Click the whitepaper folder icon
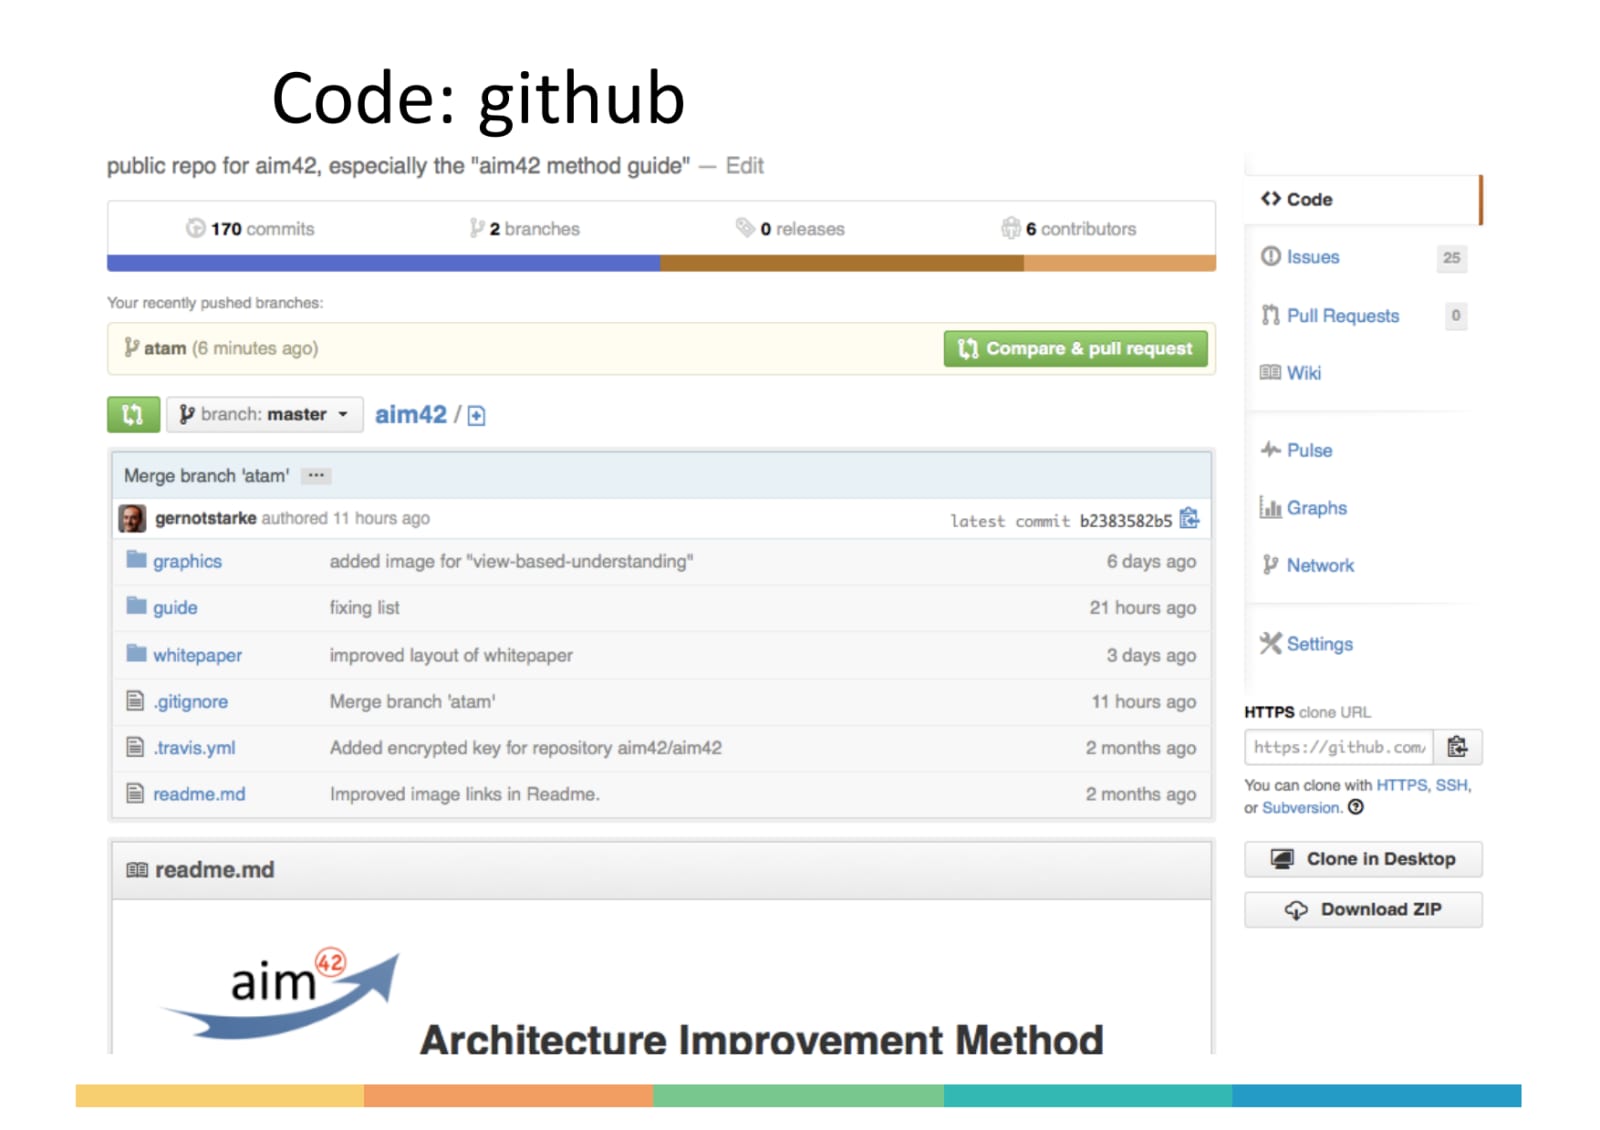Viewport: 1600px width, 1130px height. pyautogui.click(x=137, y=653)
